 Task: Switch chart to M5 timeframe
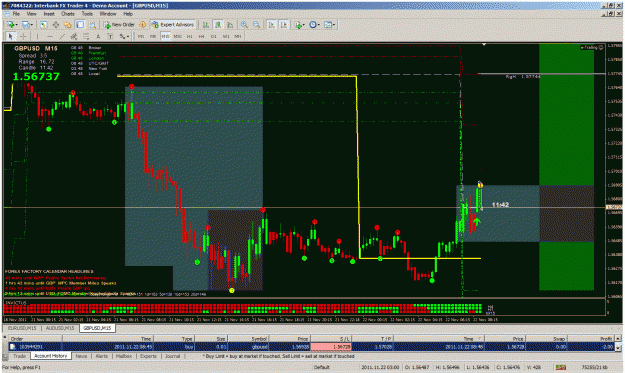153,36
